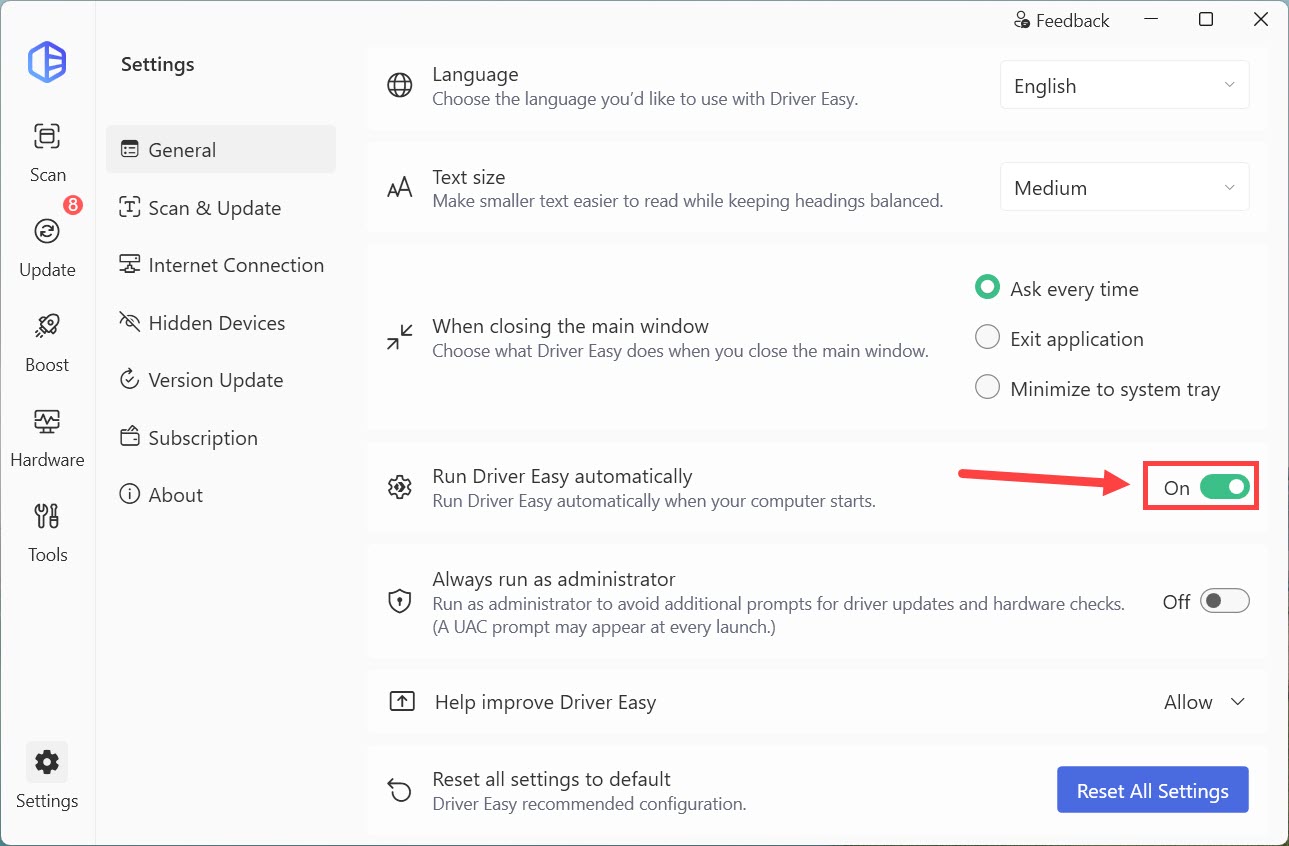The image size is (1289, 846).
Task: Click the Settings gear in sidebar
Action: click(x=47, y=763)
